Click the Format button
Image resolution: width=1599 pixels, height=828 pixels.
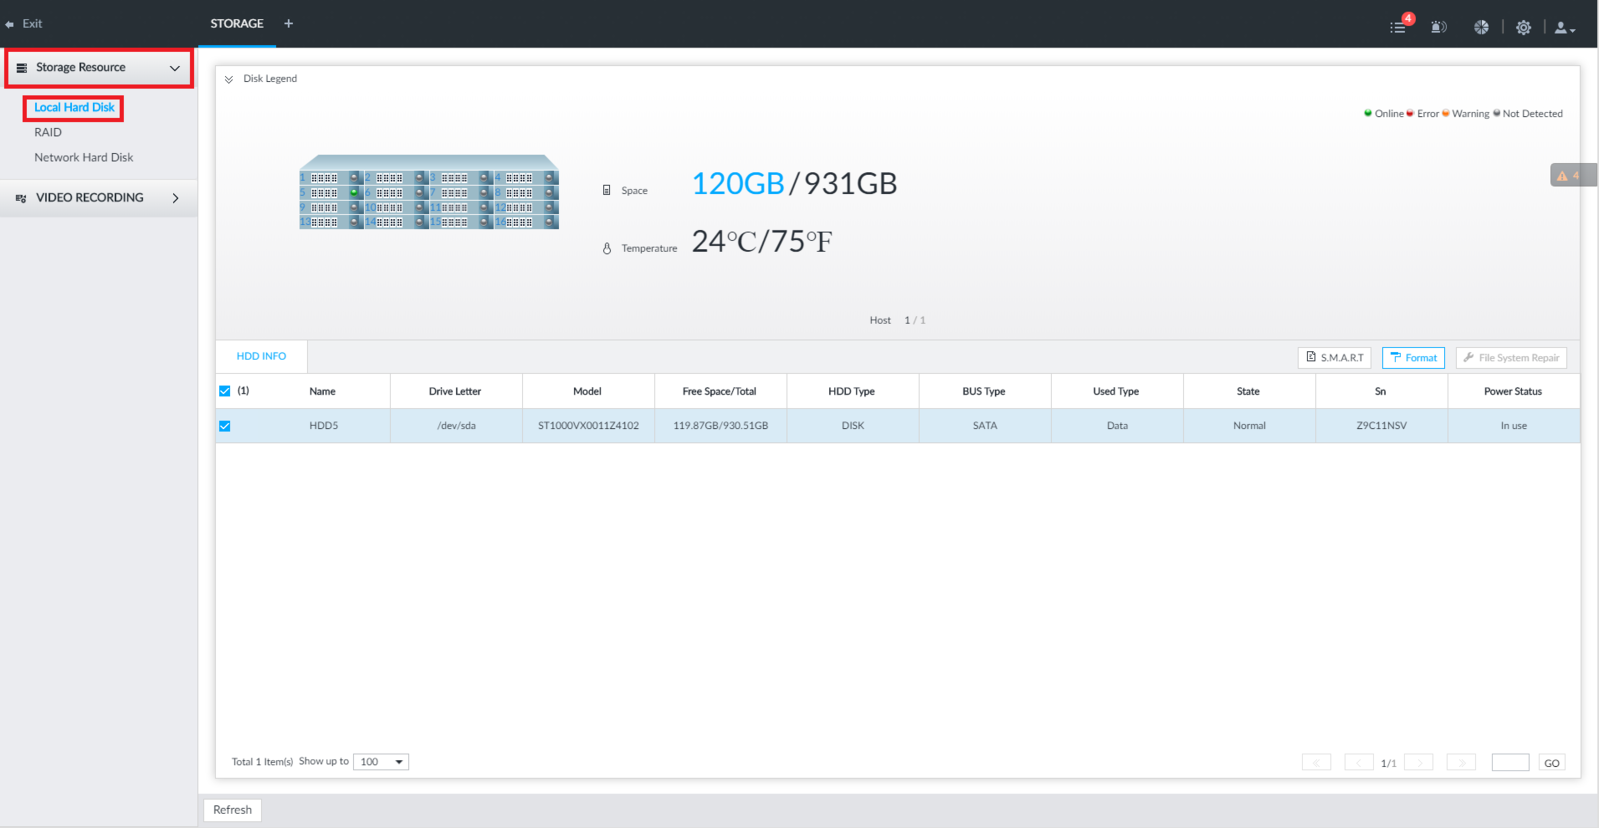click(x=1413, y=357)
